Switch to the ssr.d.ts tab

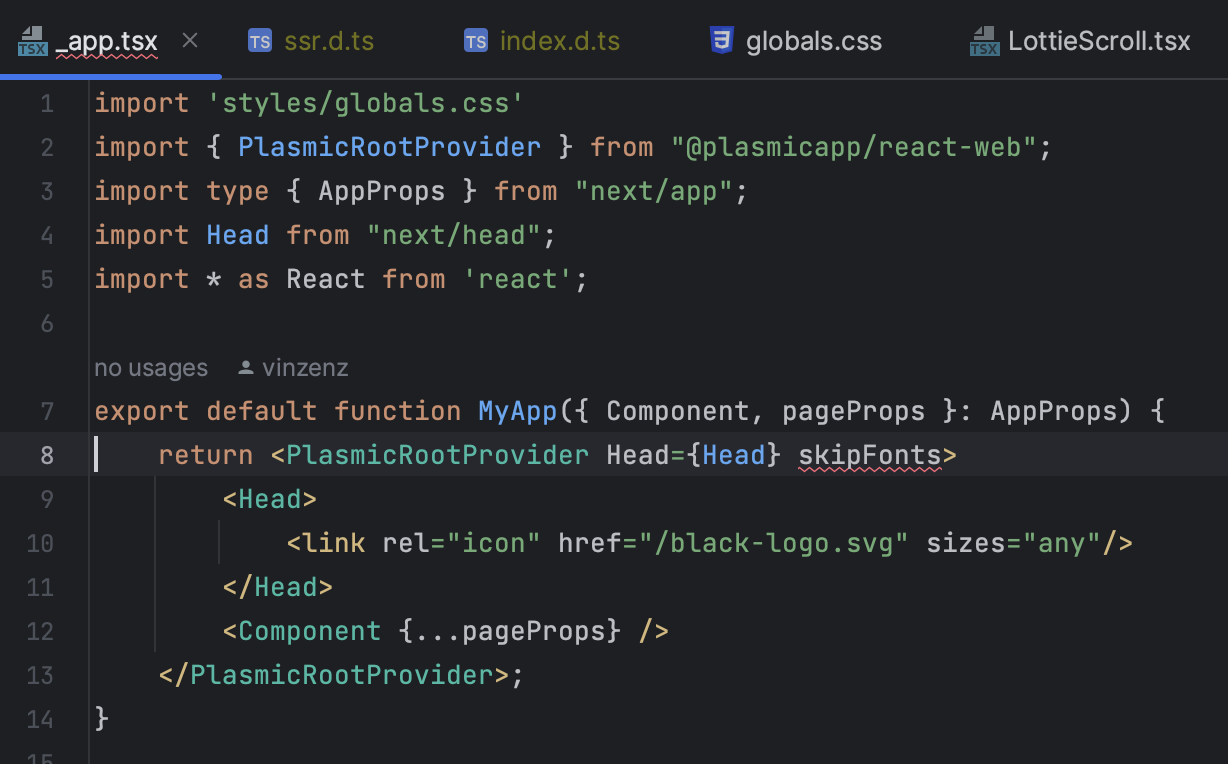click(x=311, y=41)
